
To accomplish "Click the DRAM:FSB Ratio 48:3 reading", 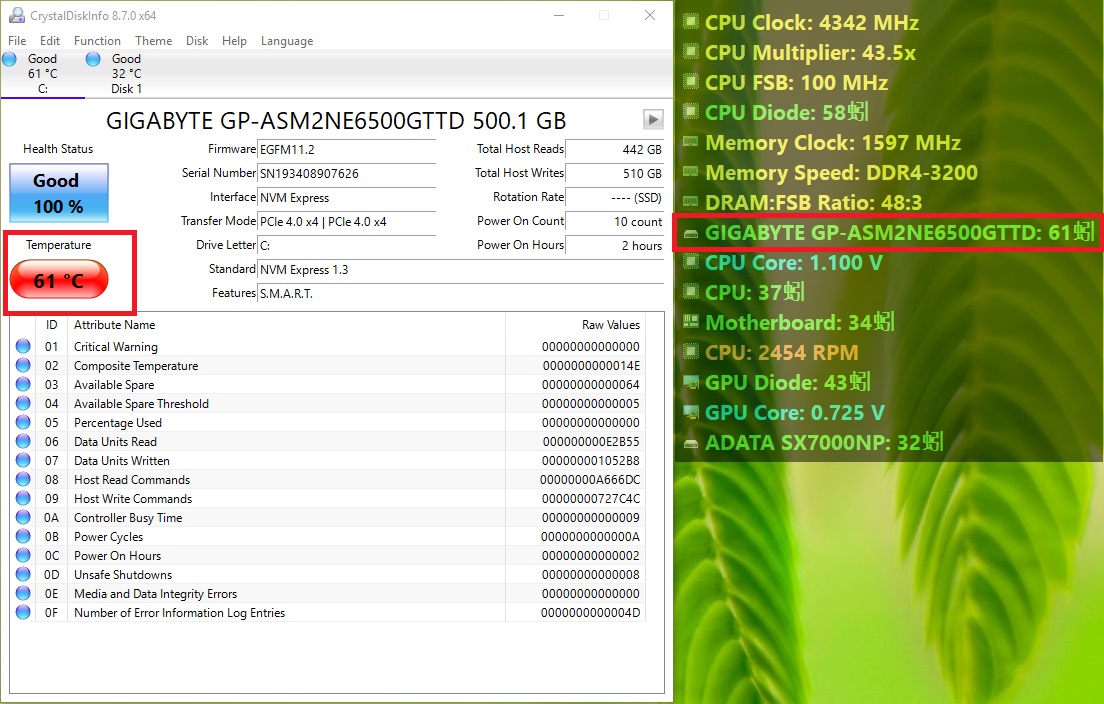I will tap(814, 203).
